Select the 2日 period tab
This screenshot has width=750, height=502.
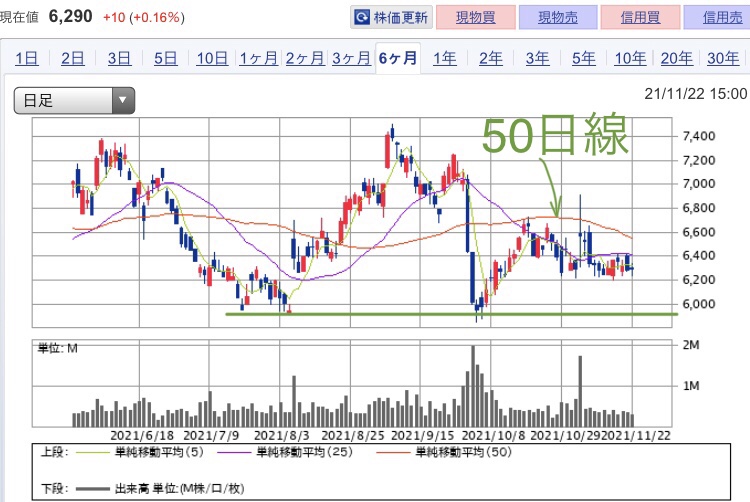[x=73, y=59]
